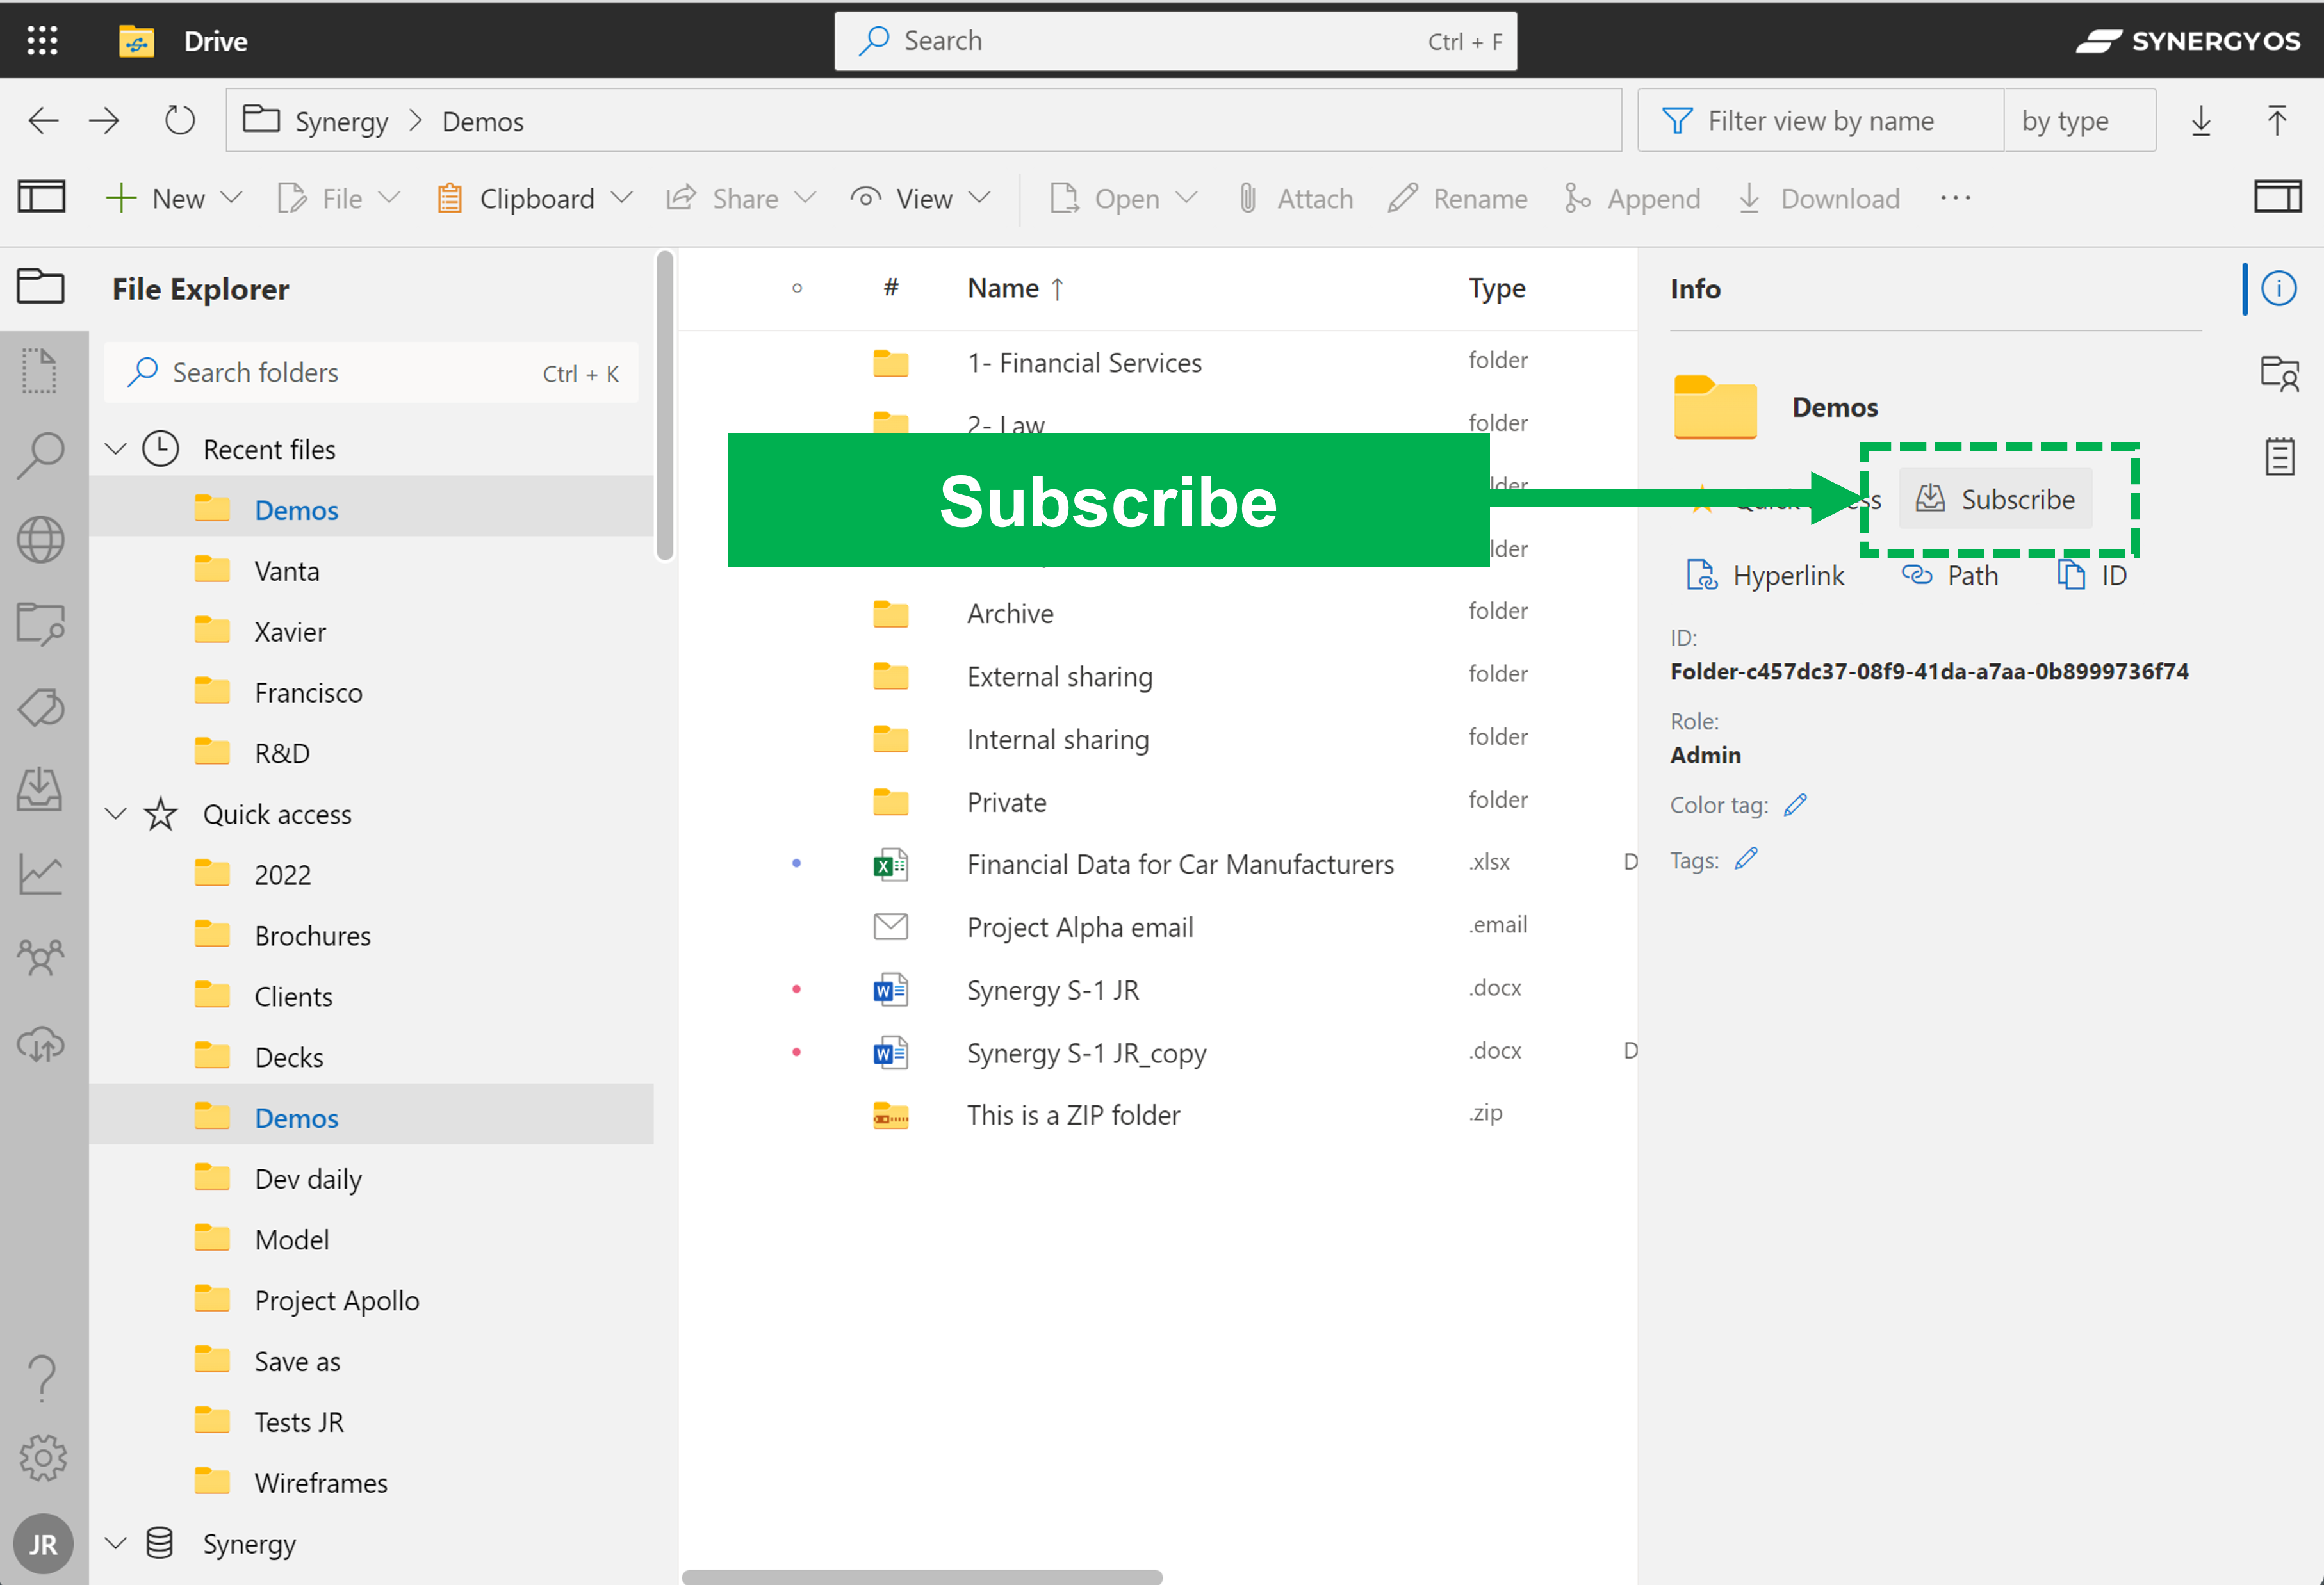Click the Search folders field
Viewport: 2324px width, 1585px height.
click(x=371, y=372)
